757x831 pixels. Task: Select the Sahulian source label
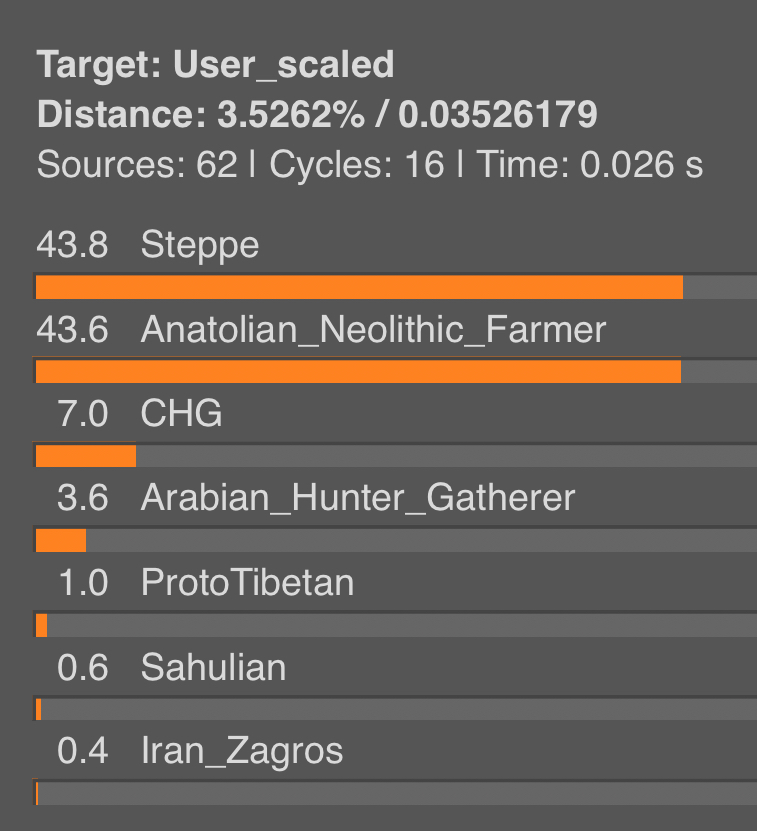tap(213, 667)
